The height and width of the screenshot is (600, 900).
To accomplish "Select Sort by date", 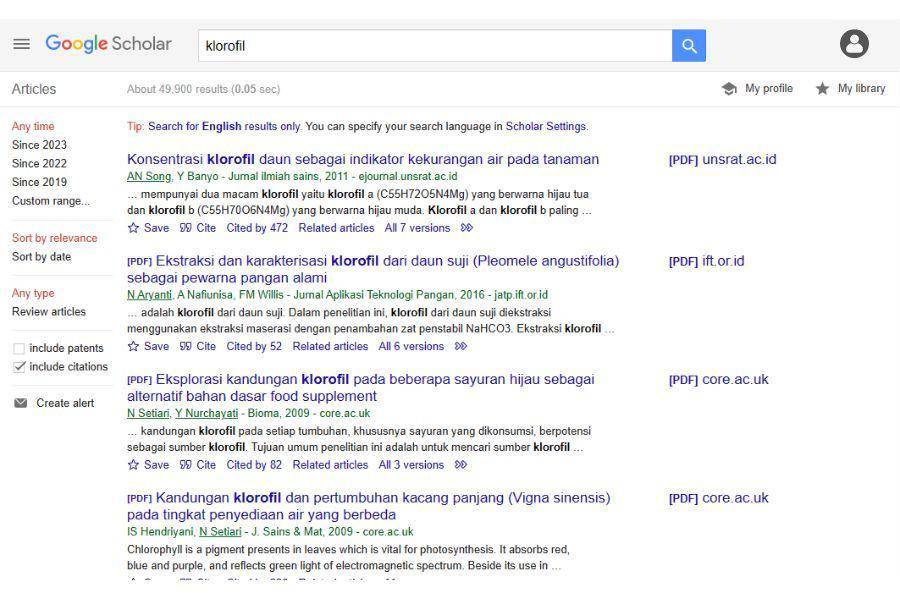I will (x=41, y=257).
